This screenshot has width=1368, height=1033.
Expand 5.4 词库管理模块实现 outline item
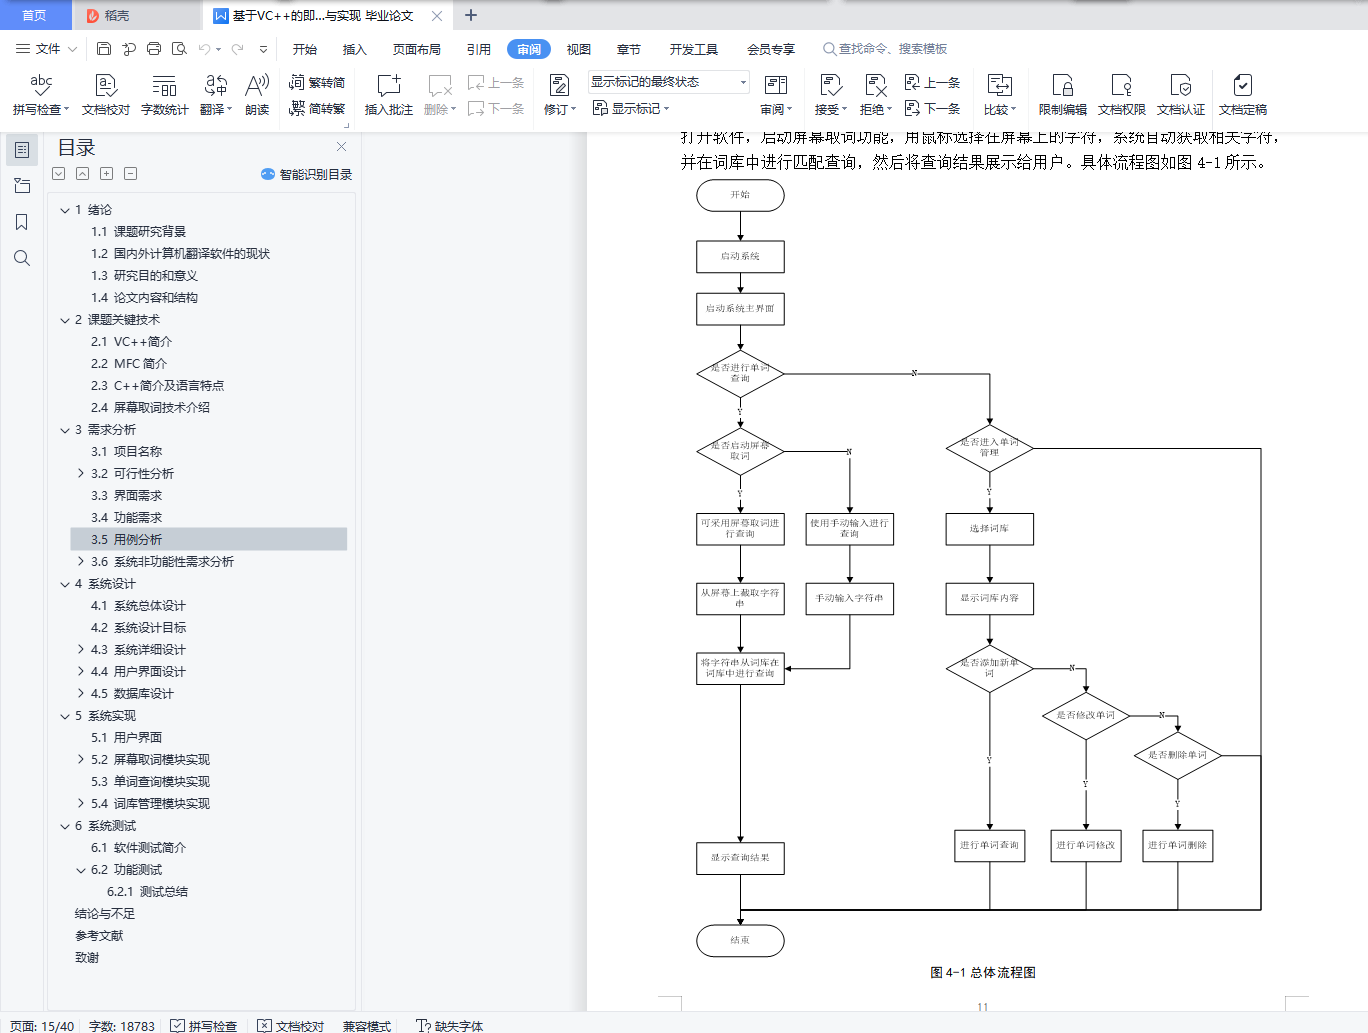[x=81, y=804]
